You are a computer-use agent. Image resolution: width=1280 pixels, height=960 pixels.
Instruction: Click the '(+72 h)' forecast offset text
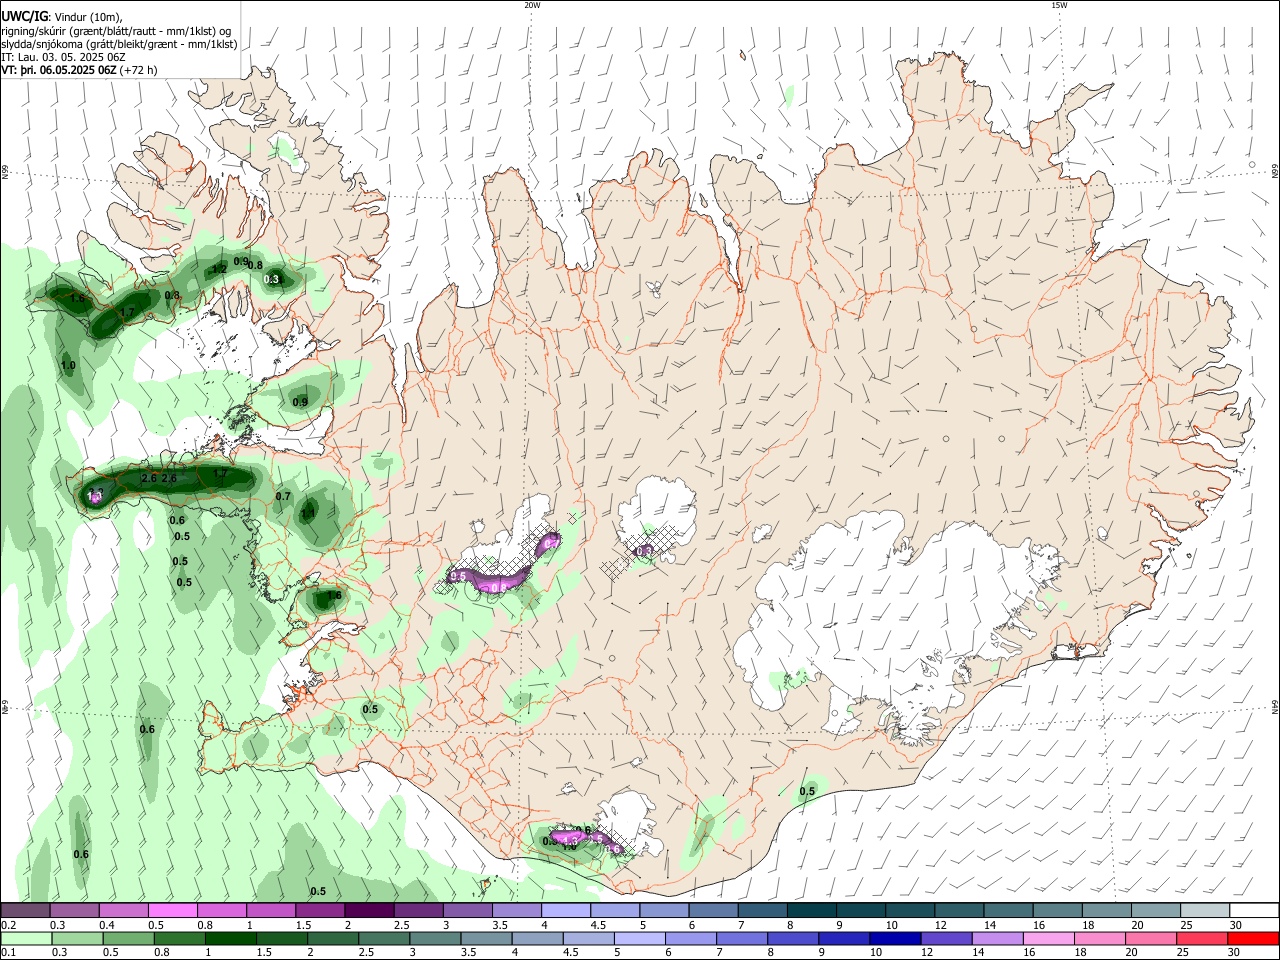[138, 70]
